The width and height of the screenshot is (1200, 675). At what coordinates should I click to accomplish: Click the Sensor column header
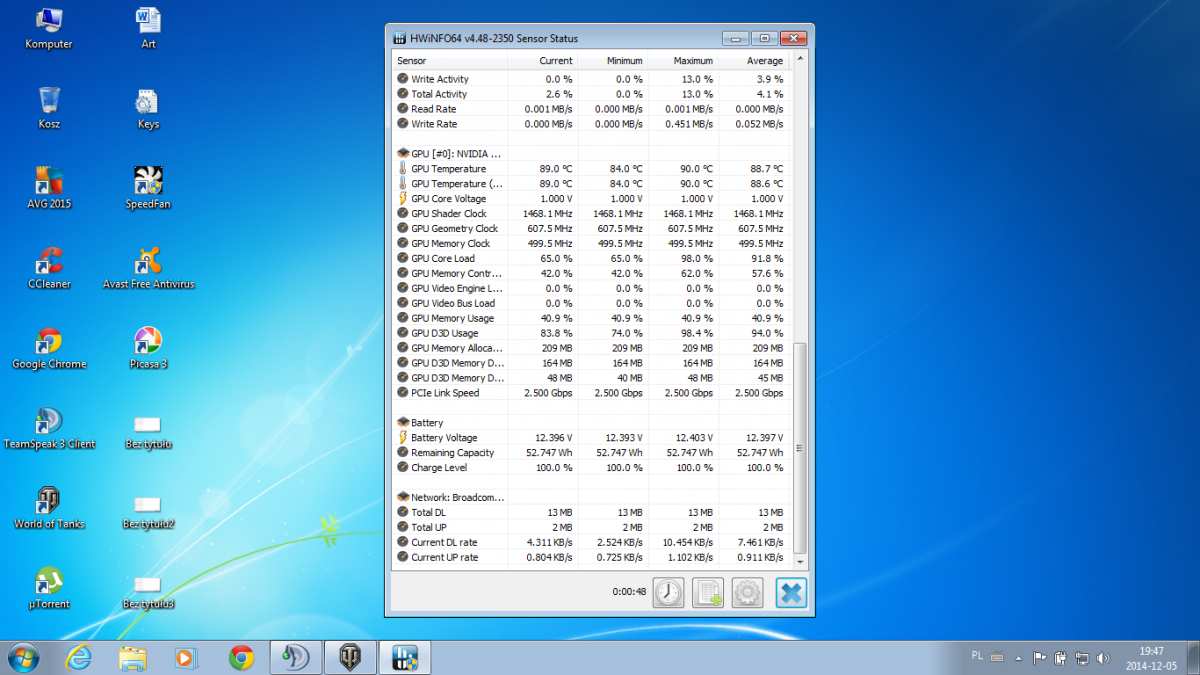pyautogui.click(x=448, y=61)
